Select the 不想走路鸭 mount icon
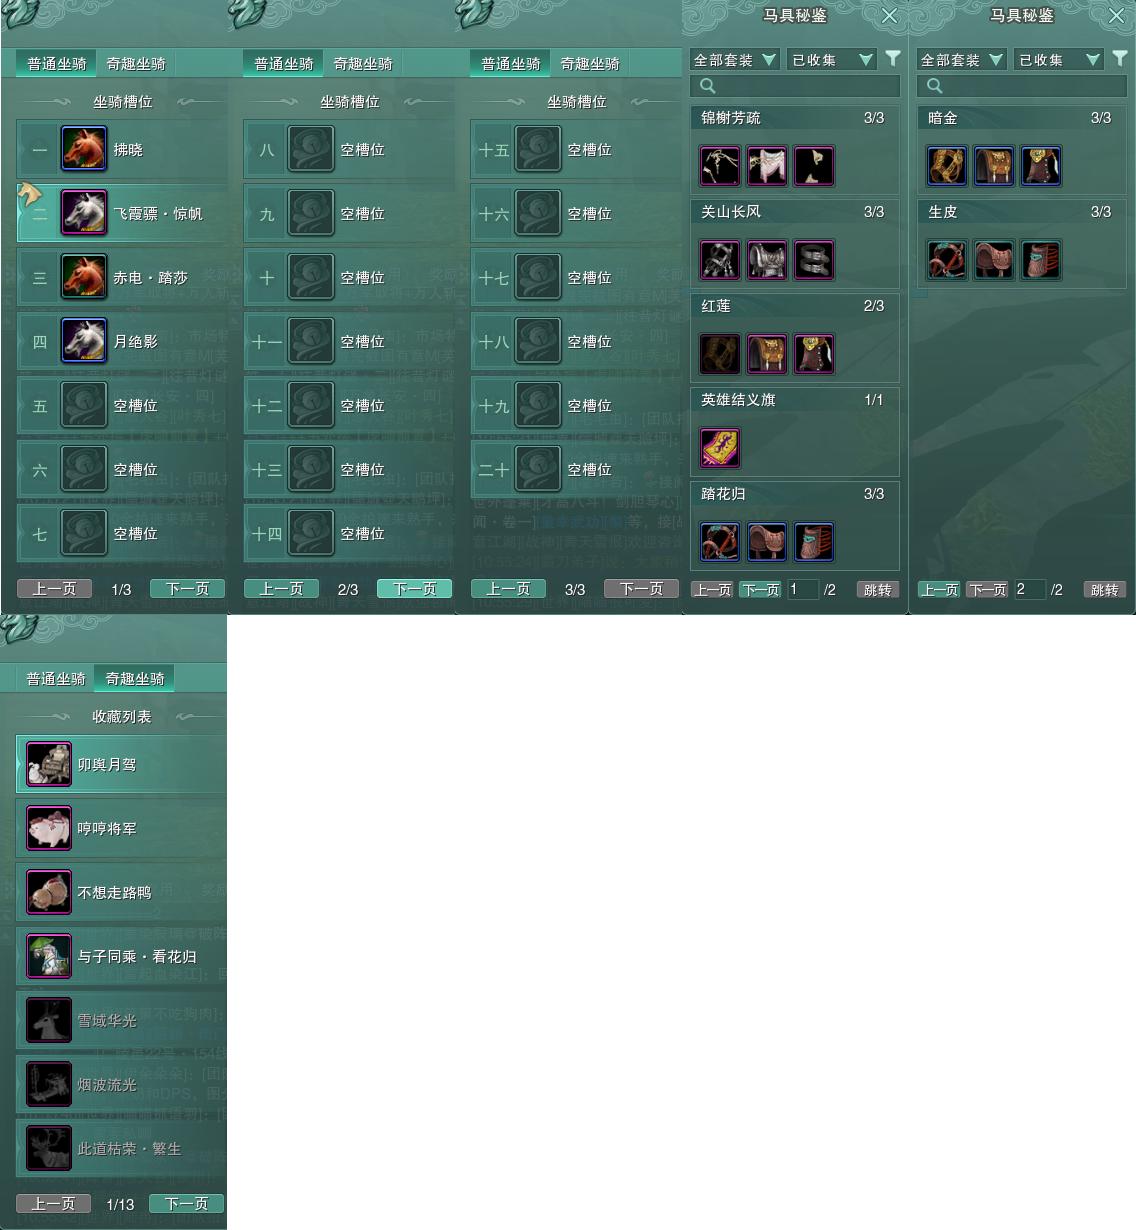Screen dimensions: 1136x1230 [49, 892]
